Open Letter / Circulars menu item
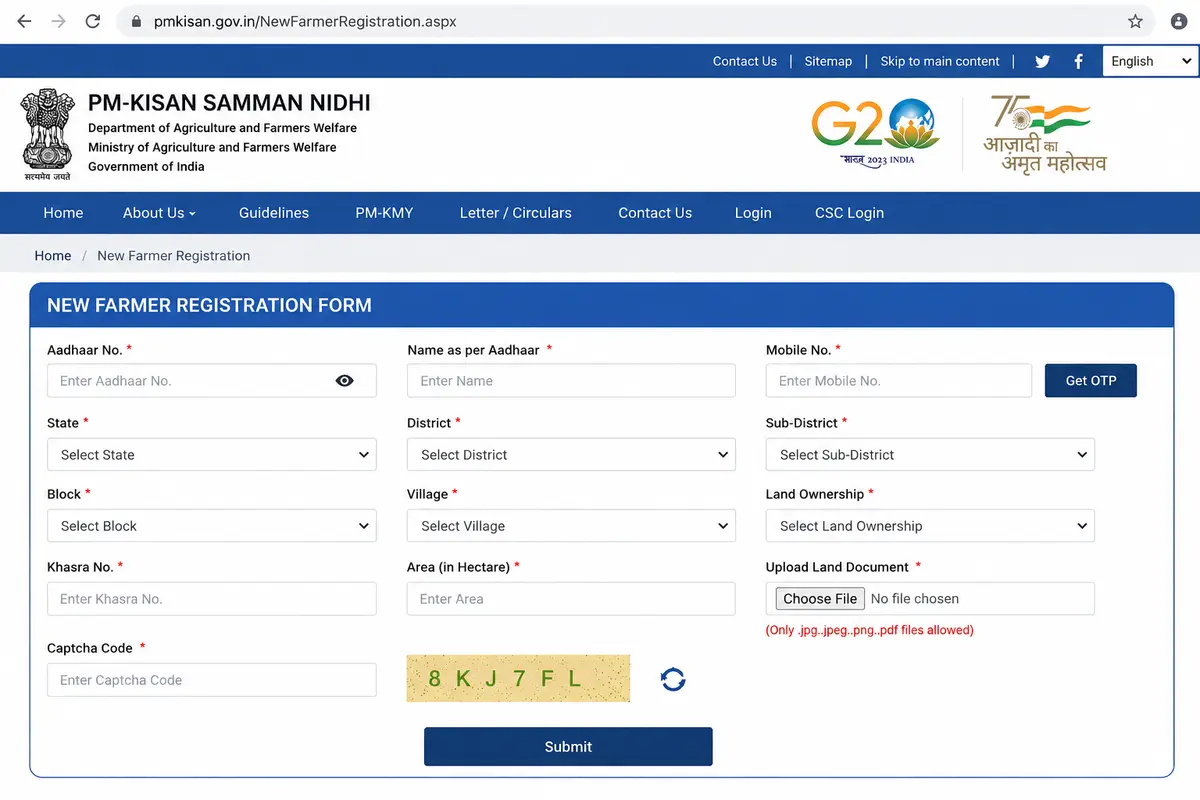 click(x=516, y=213)
